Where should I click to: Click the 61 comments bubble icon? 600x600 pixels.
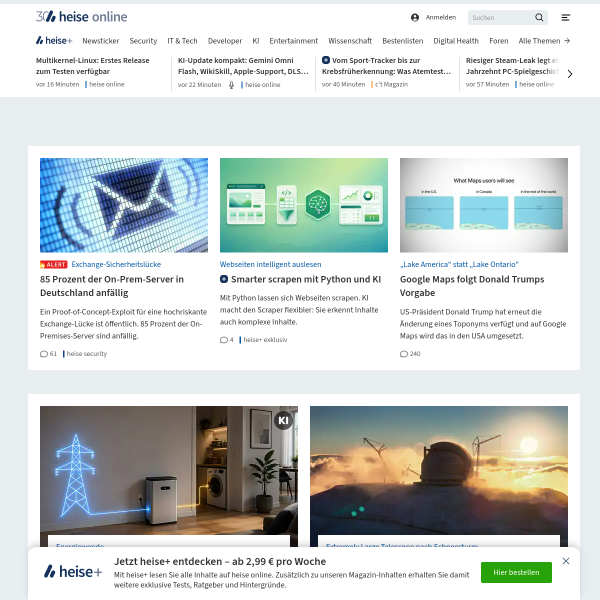pyautogui.click(x=44, y=354)
